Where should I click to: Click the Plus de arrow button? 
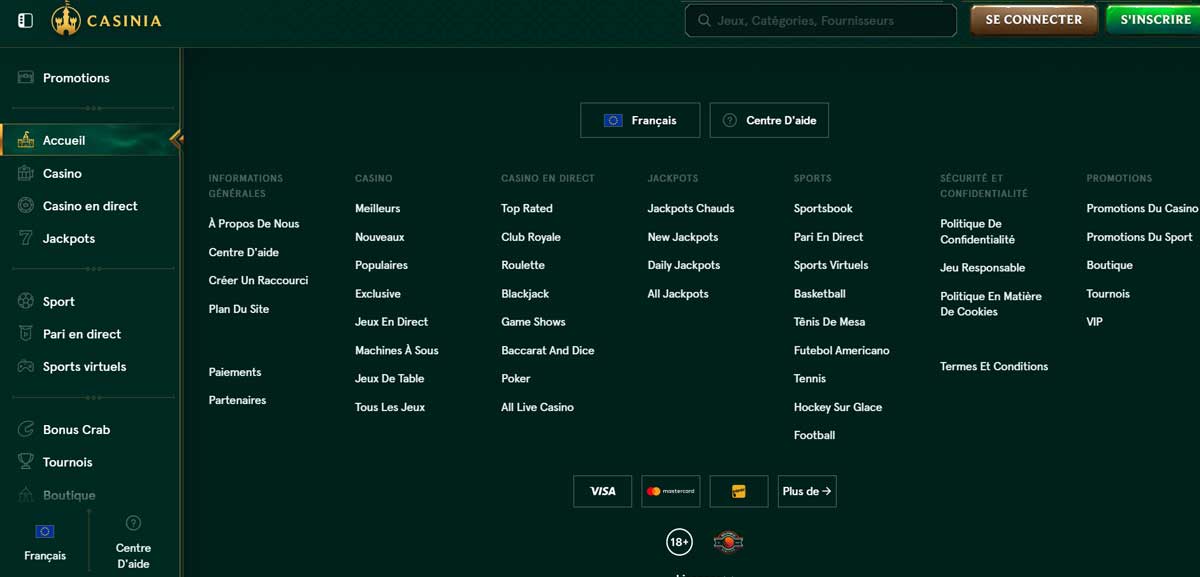(x=807, y=491)
